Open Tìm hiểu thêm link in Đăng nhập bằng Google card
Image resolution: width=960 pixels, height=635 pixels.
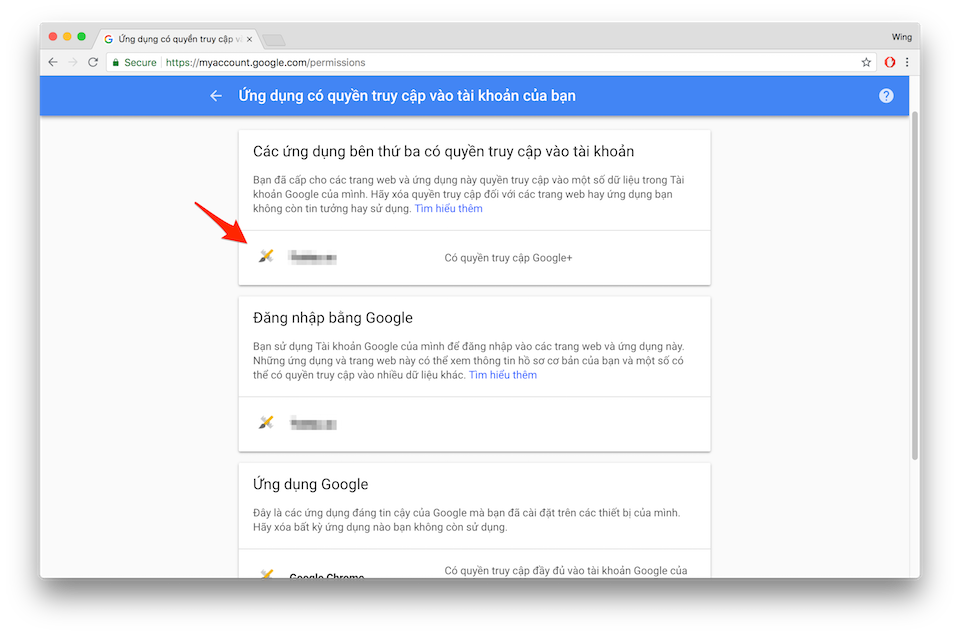point(503,375)
